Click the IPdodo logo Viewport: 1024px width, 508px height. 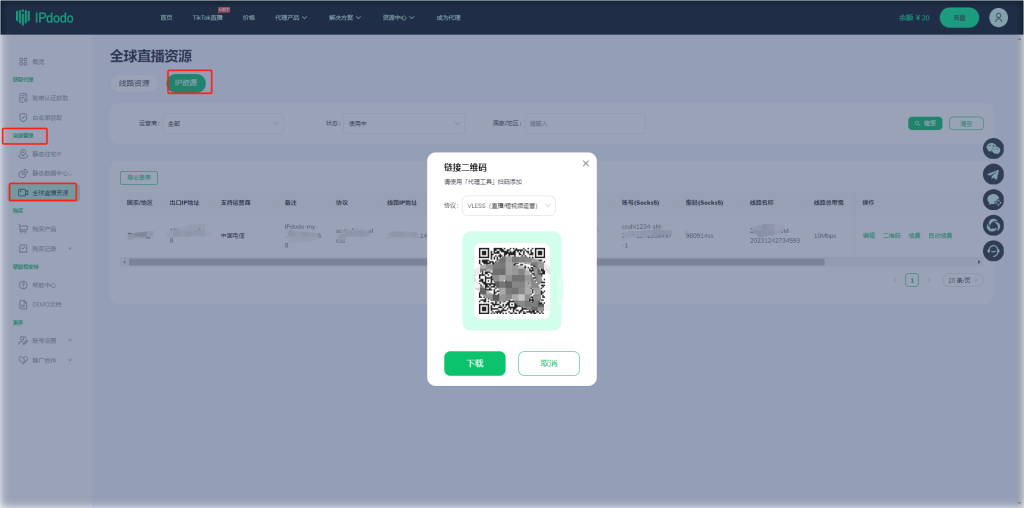pos(44,18)
